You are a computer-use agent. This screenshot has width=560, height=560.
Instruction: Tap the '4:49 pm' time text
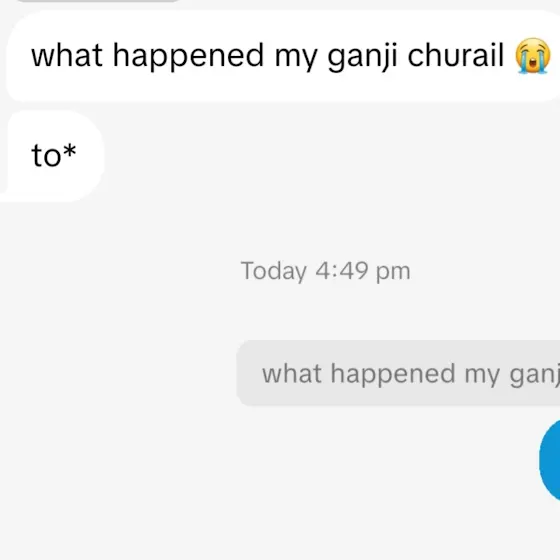363,271
